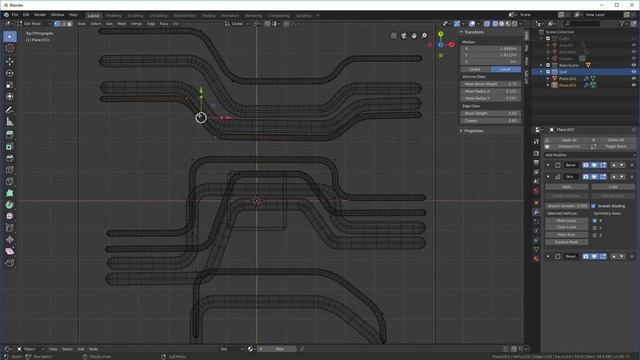This screenshot has height=360, width=640.
Task: Adjust the Mean Bevel Weight slider
Action: click(x=491, y=84)
